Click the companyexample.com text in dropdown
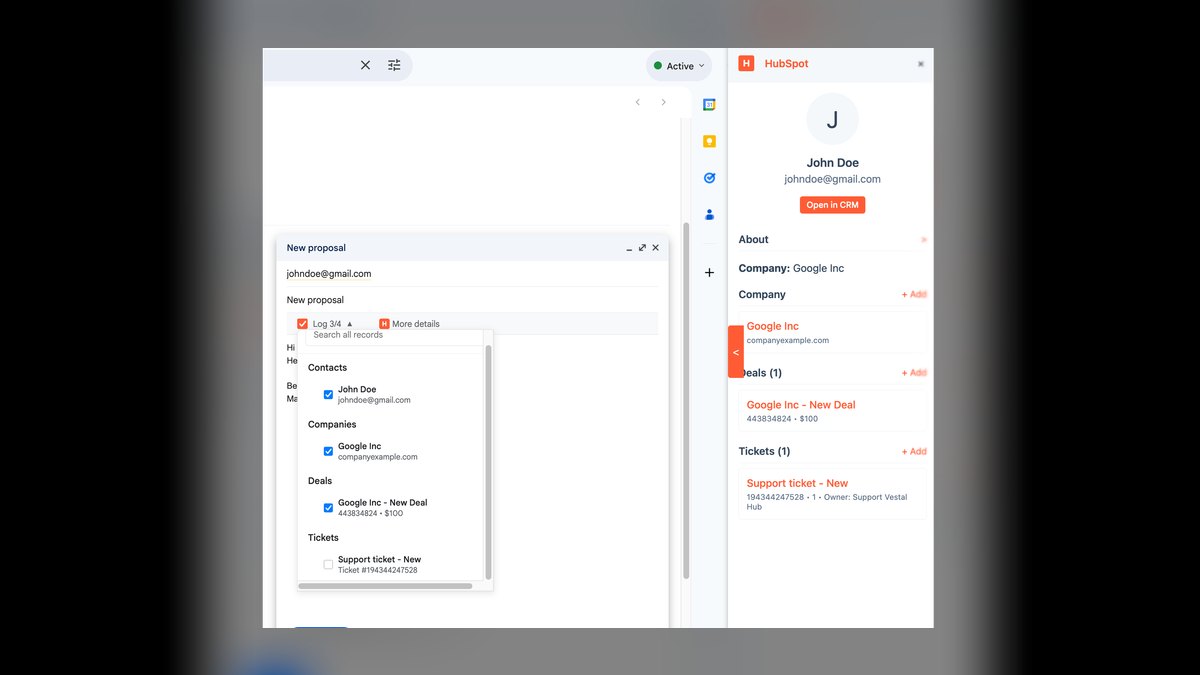 pos(377,457)
